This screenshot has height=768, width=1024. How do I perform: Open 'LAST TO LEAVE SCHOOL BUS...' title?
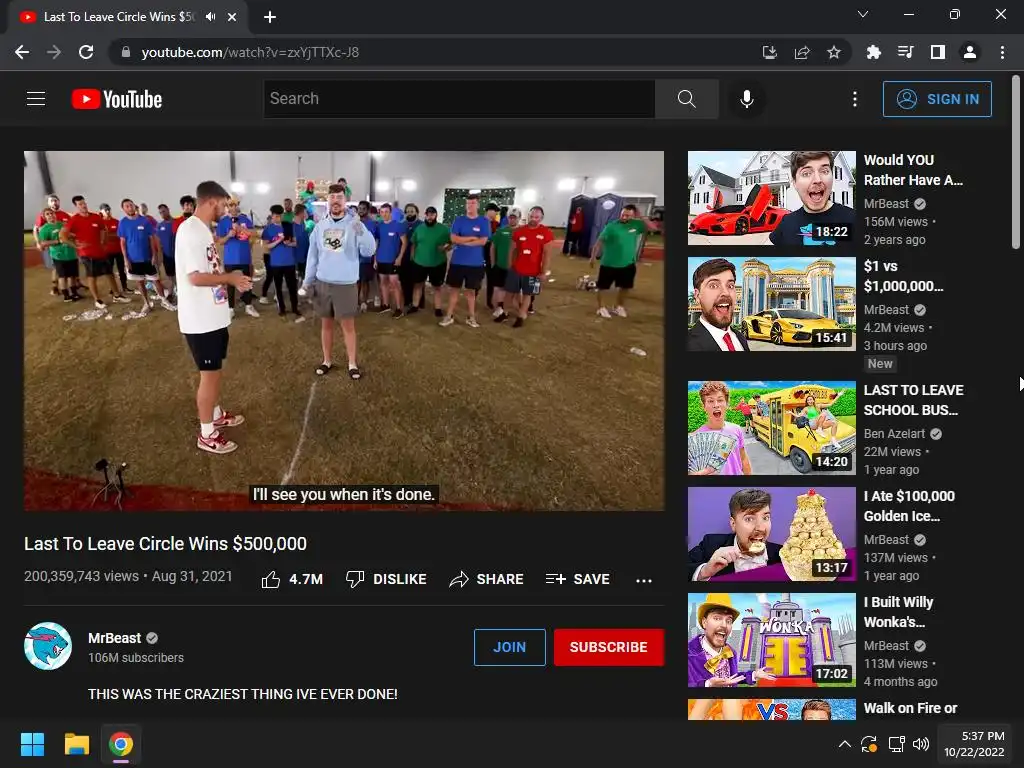(913, 400)
